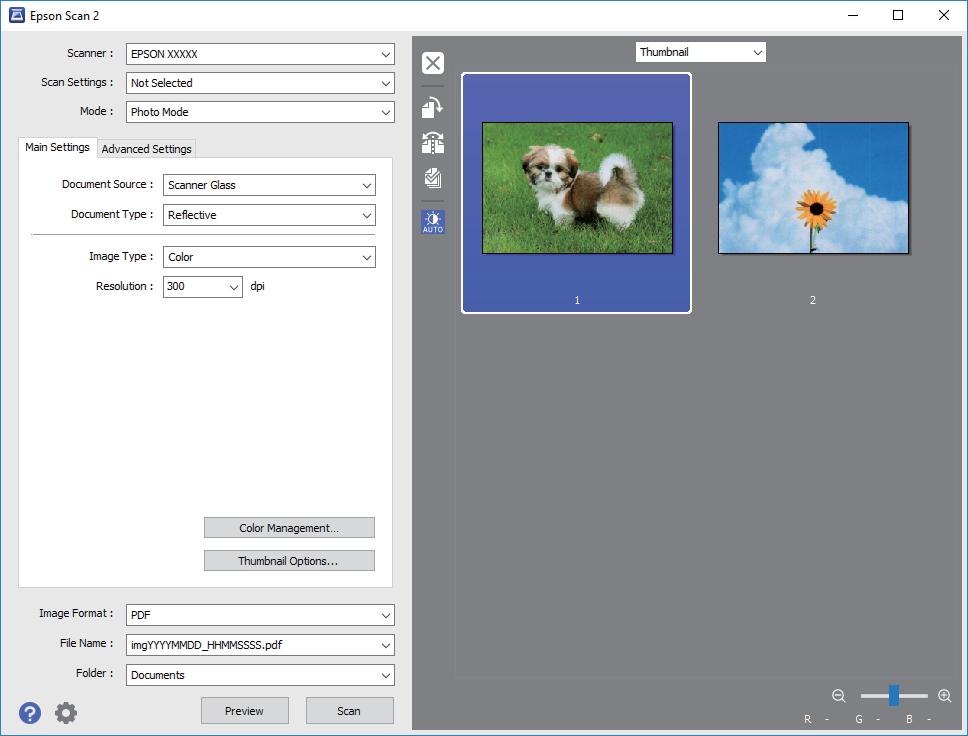Click the thumbnail number 2 label
This screenshot has height=736, width=968.
pyautogui.click(x=813, y=300)
